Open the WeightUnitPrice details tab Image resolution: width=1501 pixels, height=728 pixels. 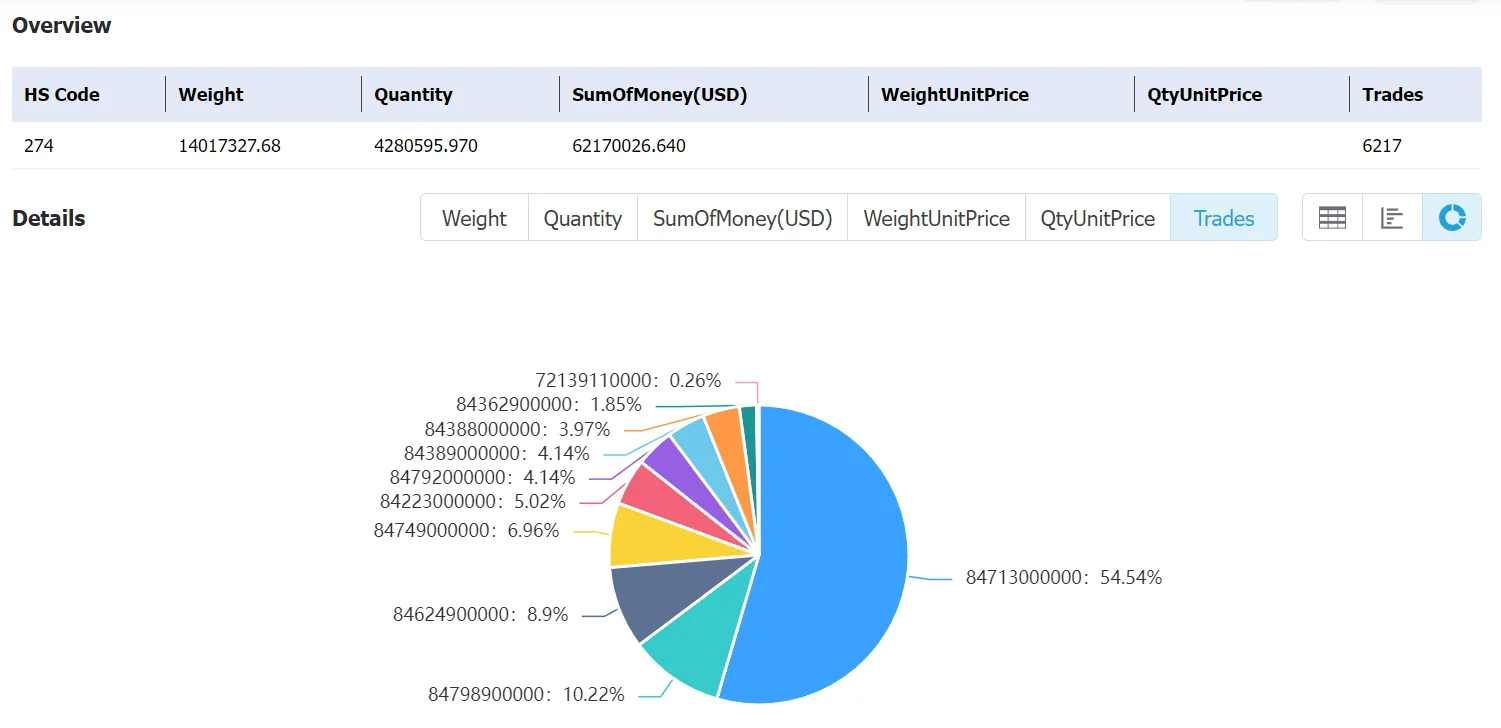pos(936,218)
